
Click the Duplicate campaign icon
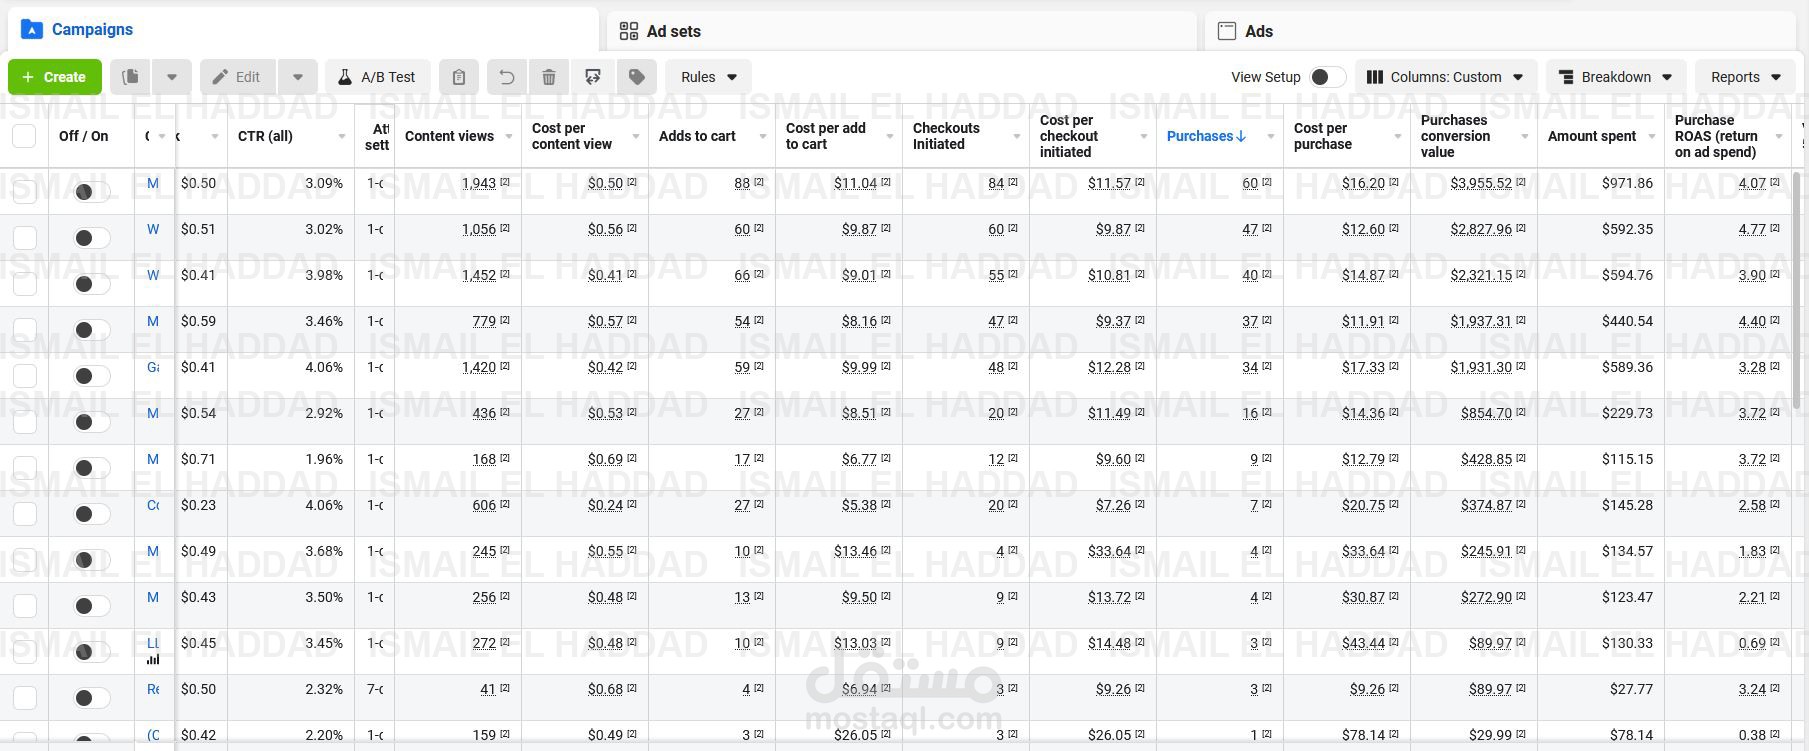(x=131, y=77)
